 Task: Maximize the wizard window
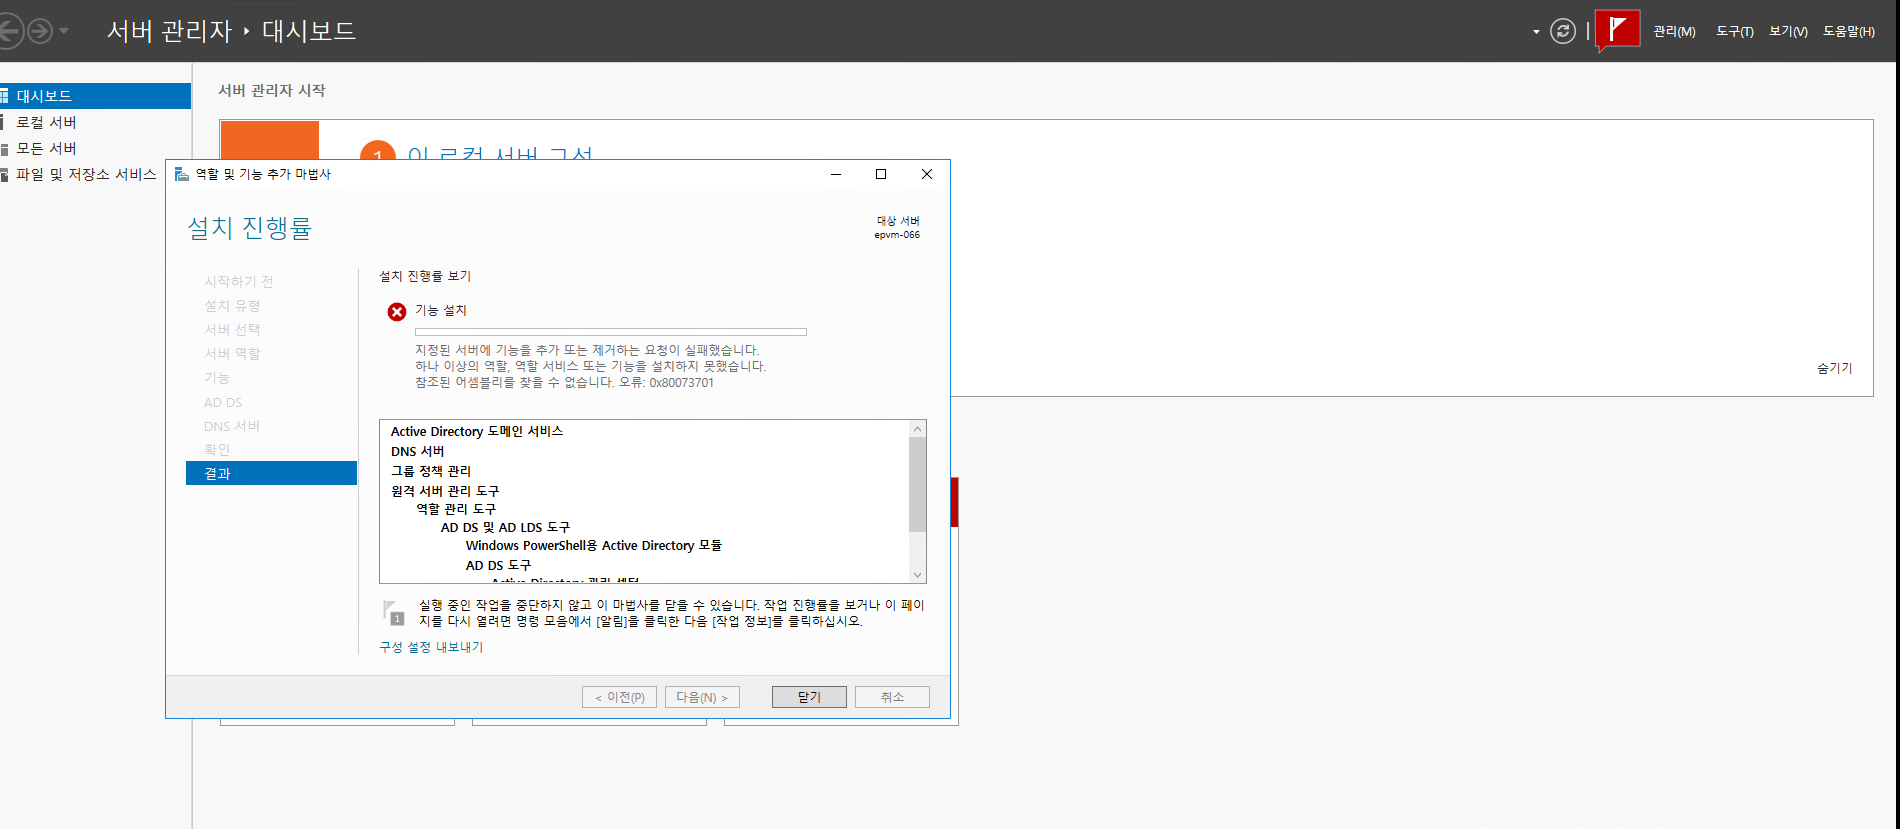click(x=881, y=174)
